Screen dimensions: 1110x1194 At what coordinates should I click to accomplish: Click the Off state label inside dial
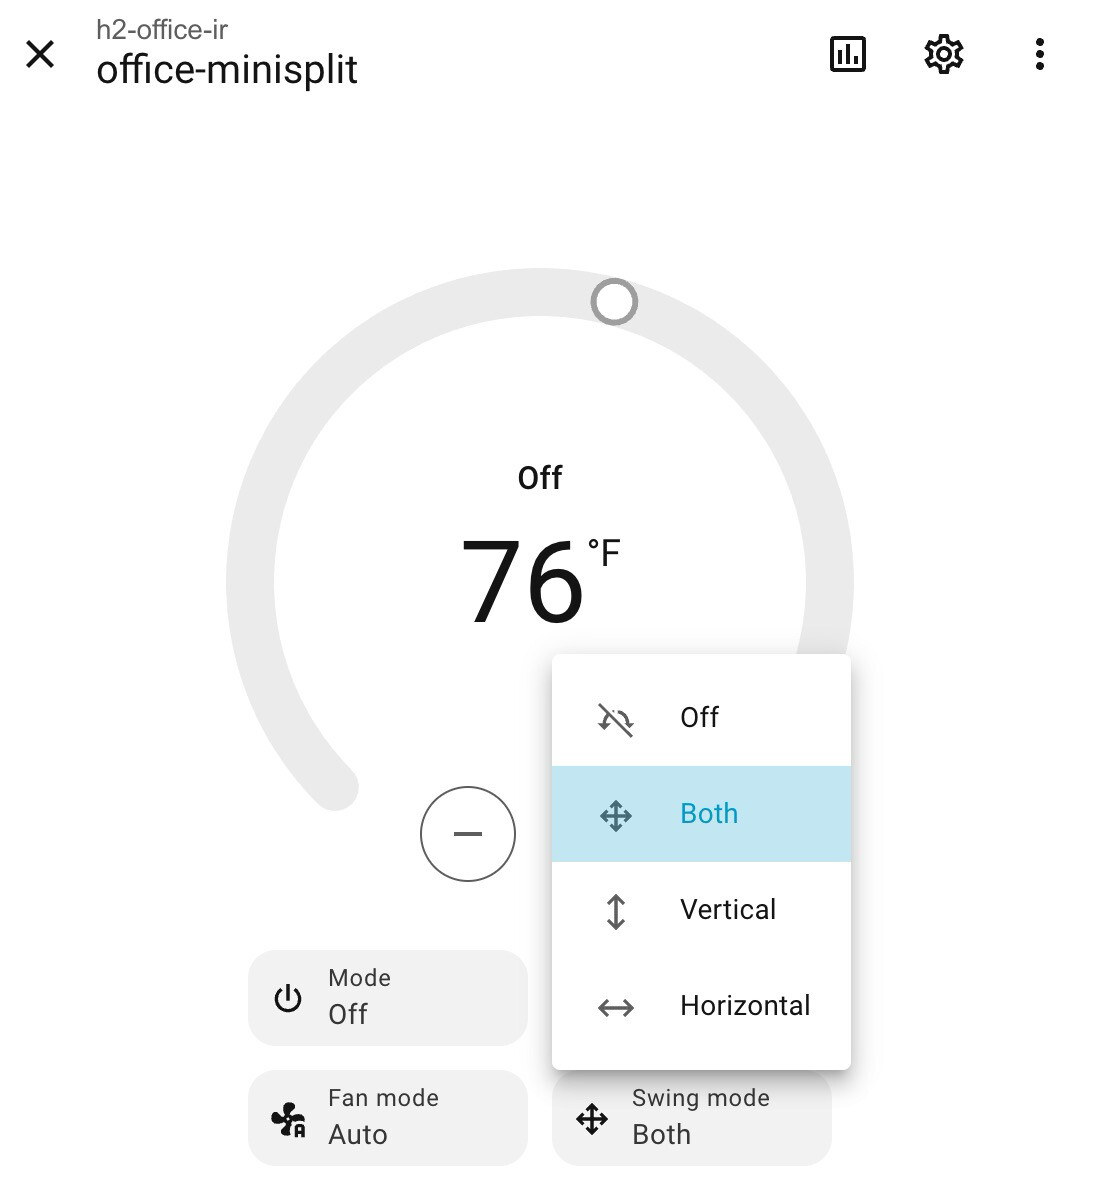(540, 478)
